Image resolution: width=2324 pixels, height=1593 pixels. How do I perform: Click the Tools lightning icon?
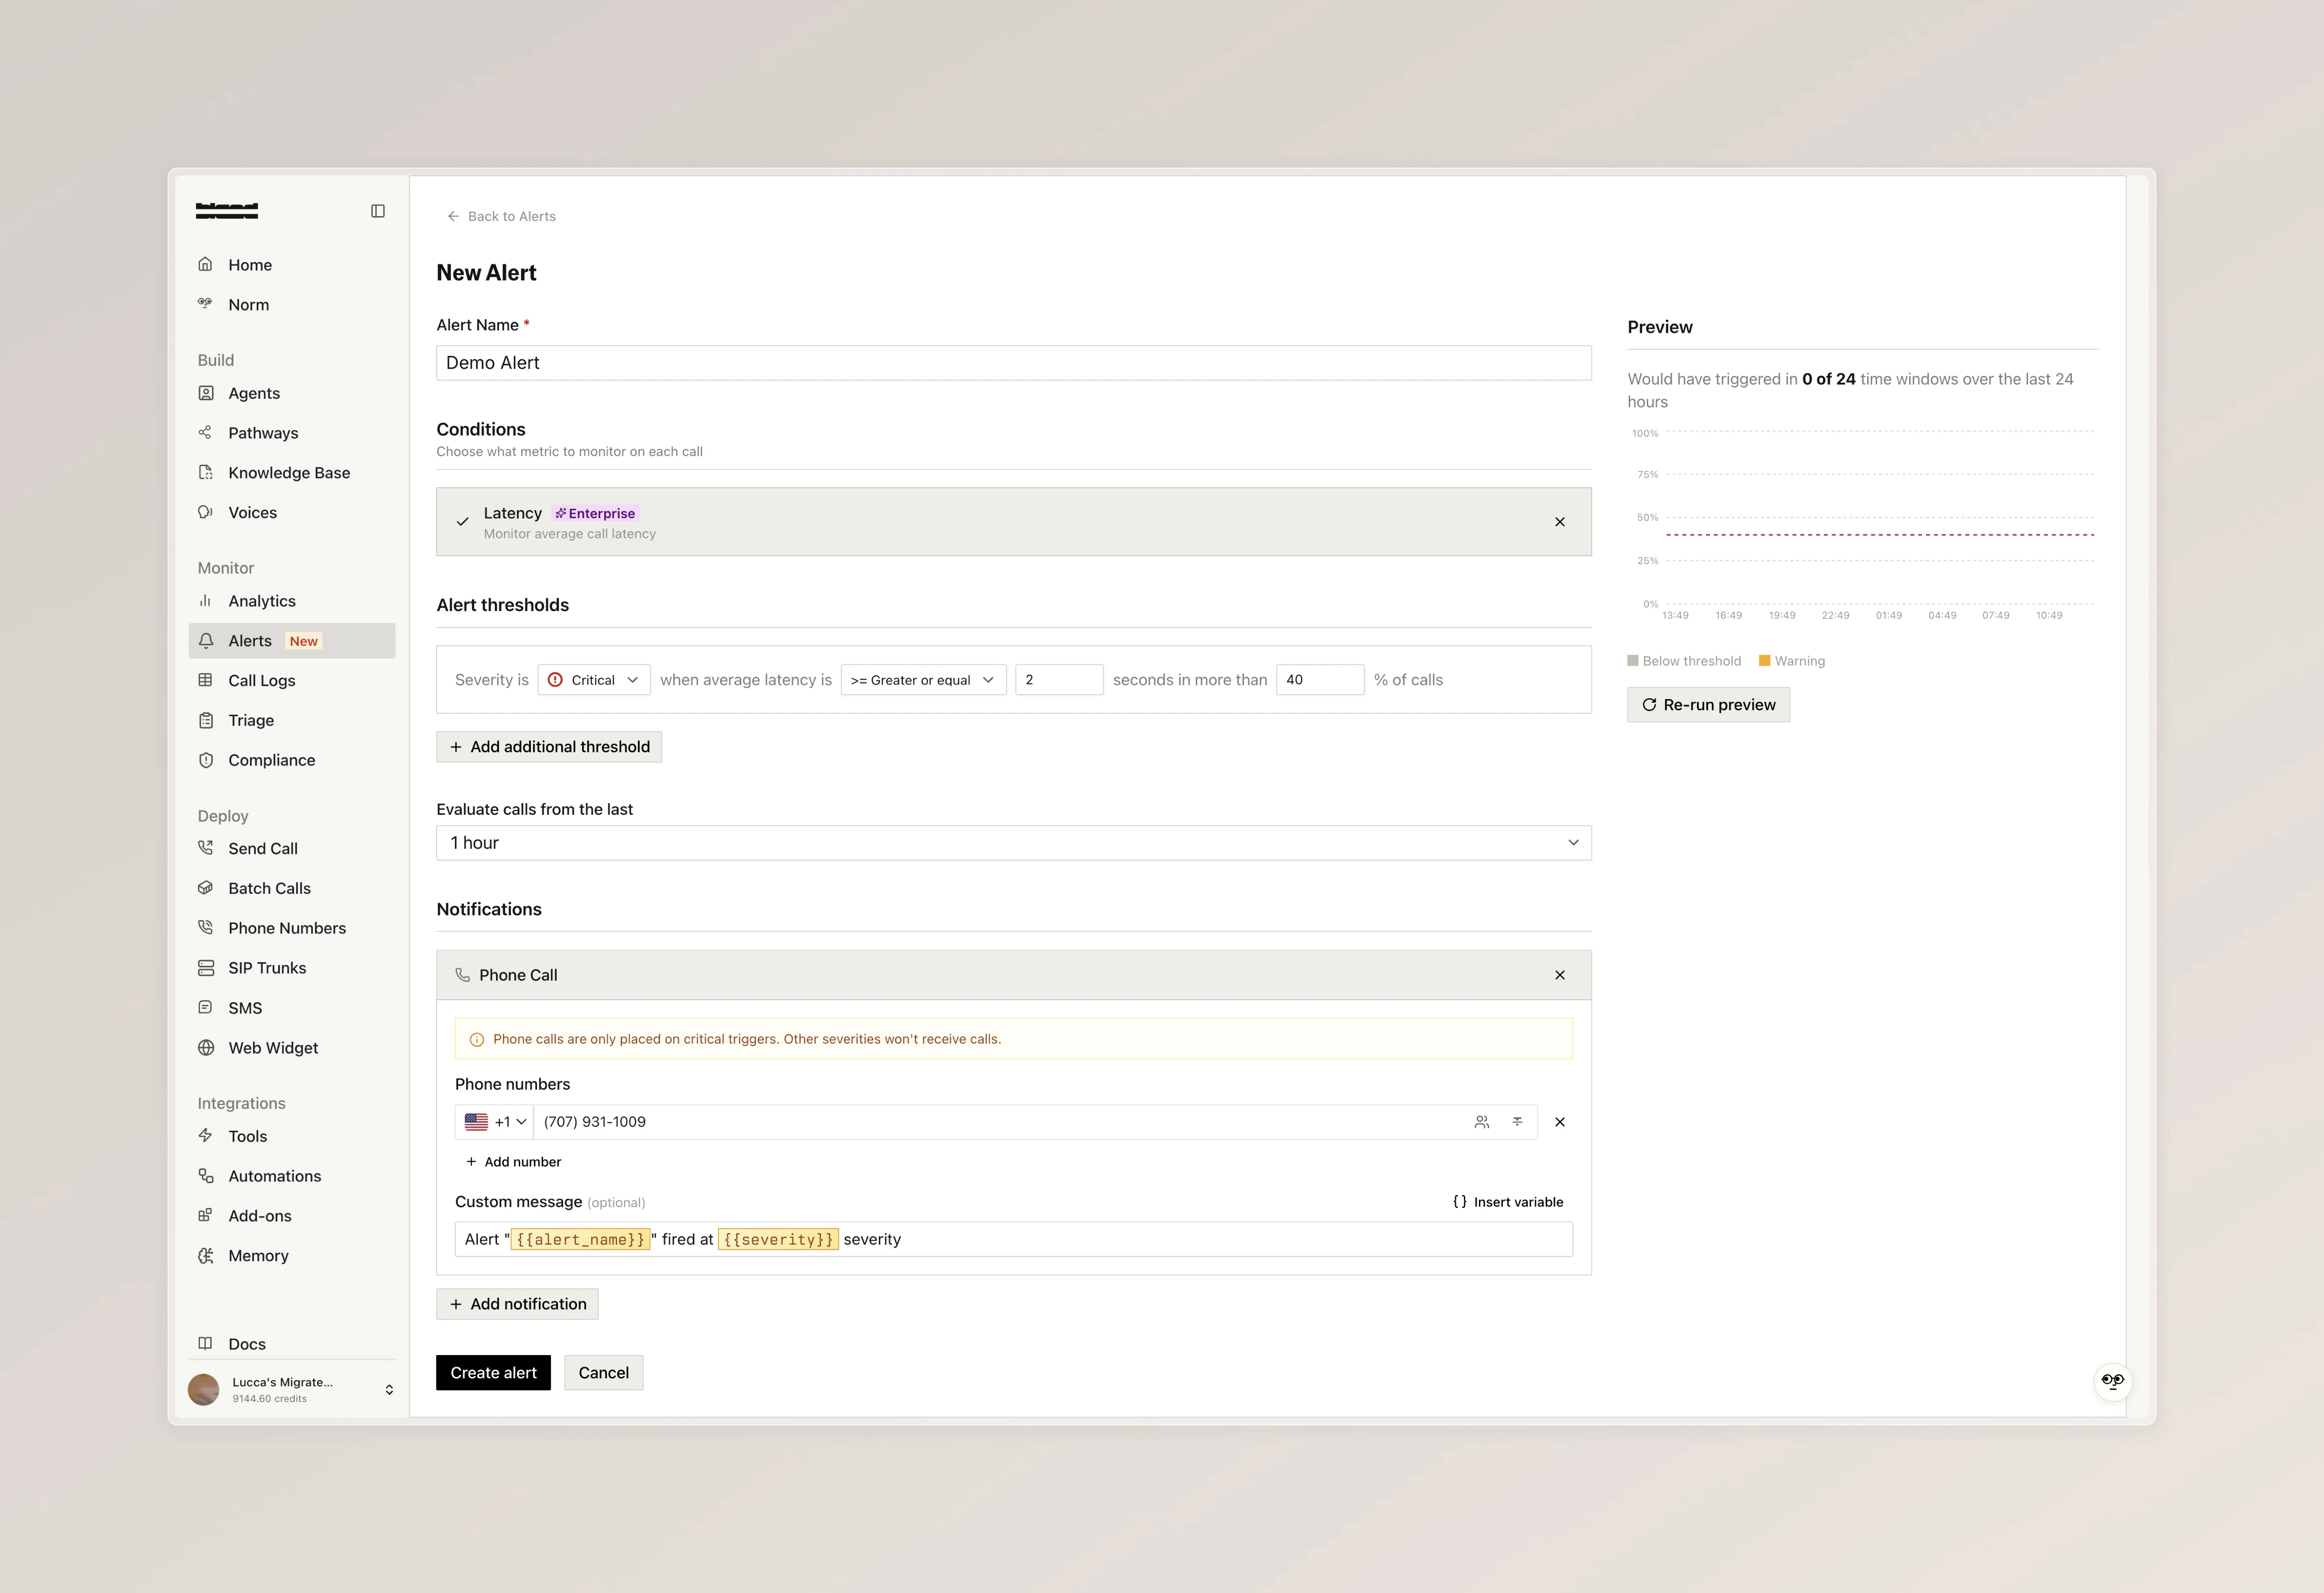tap(206, 1136)
